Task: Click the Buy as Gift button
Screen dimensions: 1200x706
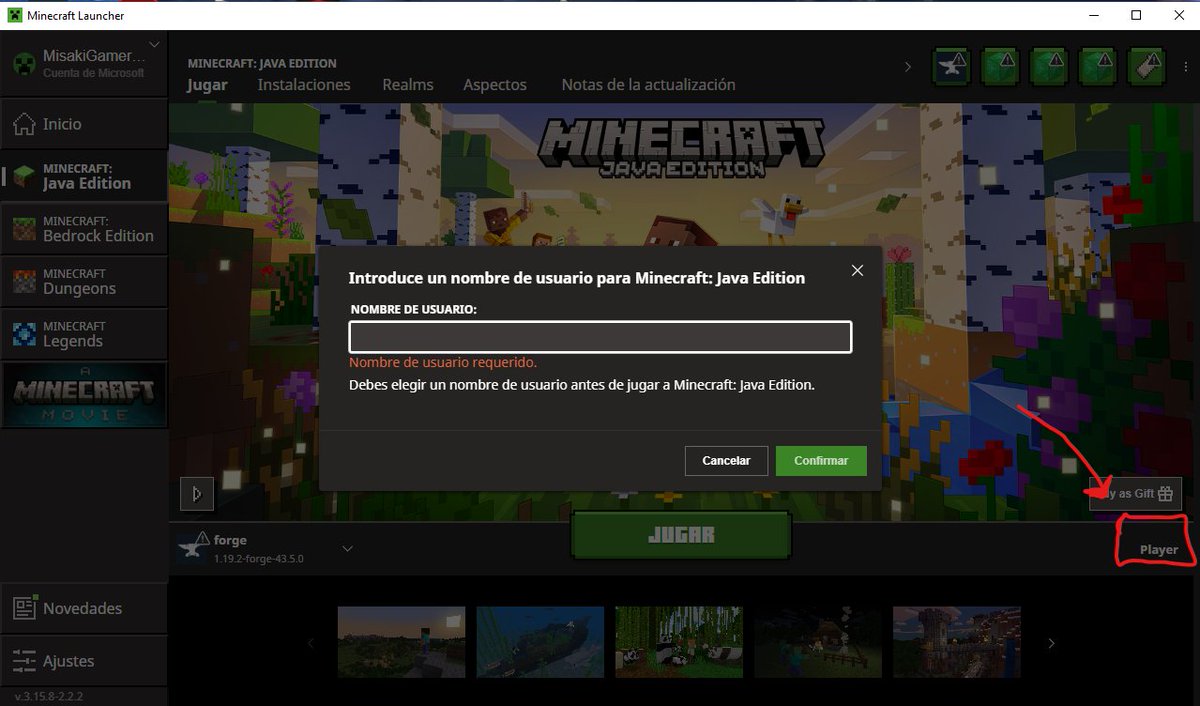Action: pyautogui.click(x=1135, y=494)
